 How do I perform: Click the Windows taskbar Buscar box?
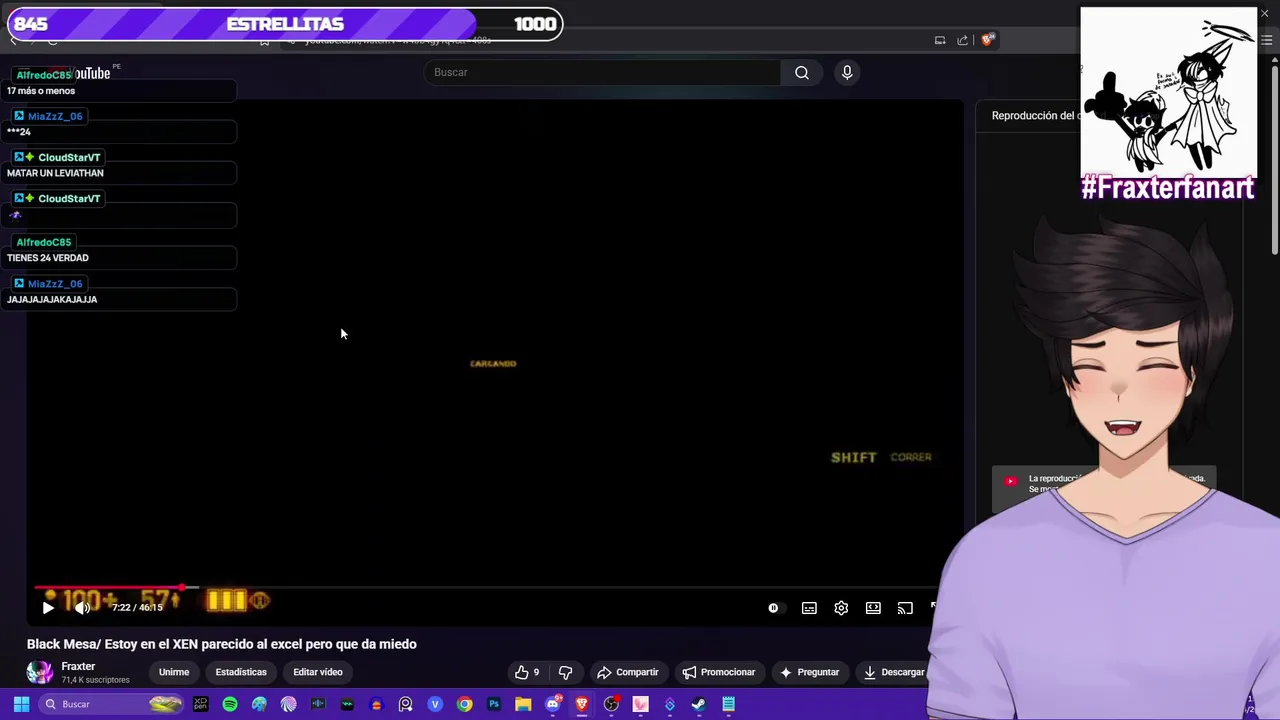pyautogui.click(x=113, y=704)
